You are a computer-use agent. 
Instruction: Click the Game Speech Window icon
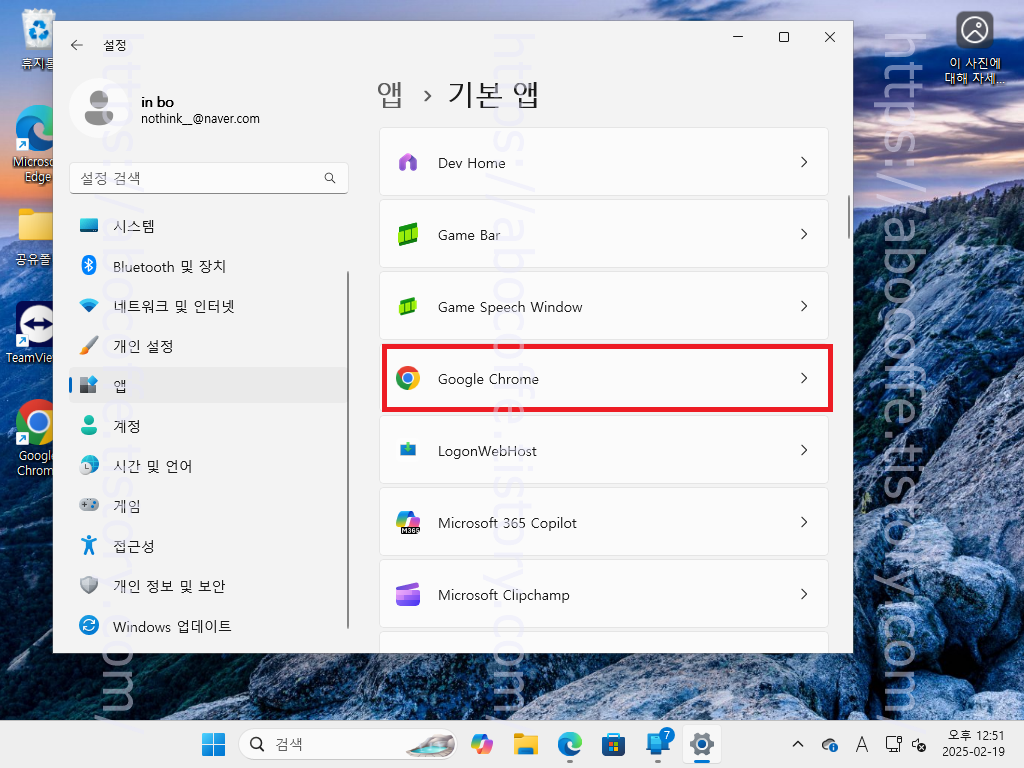[x=408, y=306]
